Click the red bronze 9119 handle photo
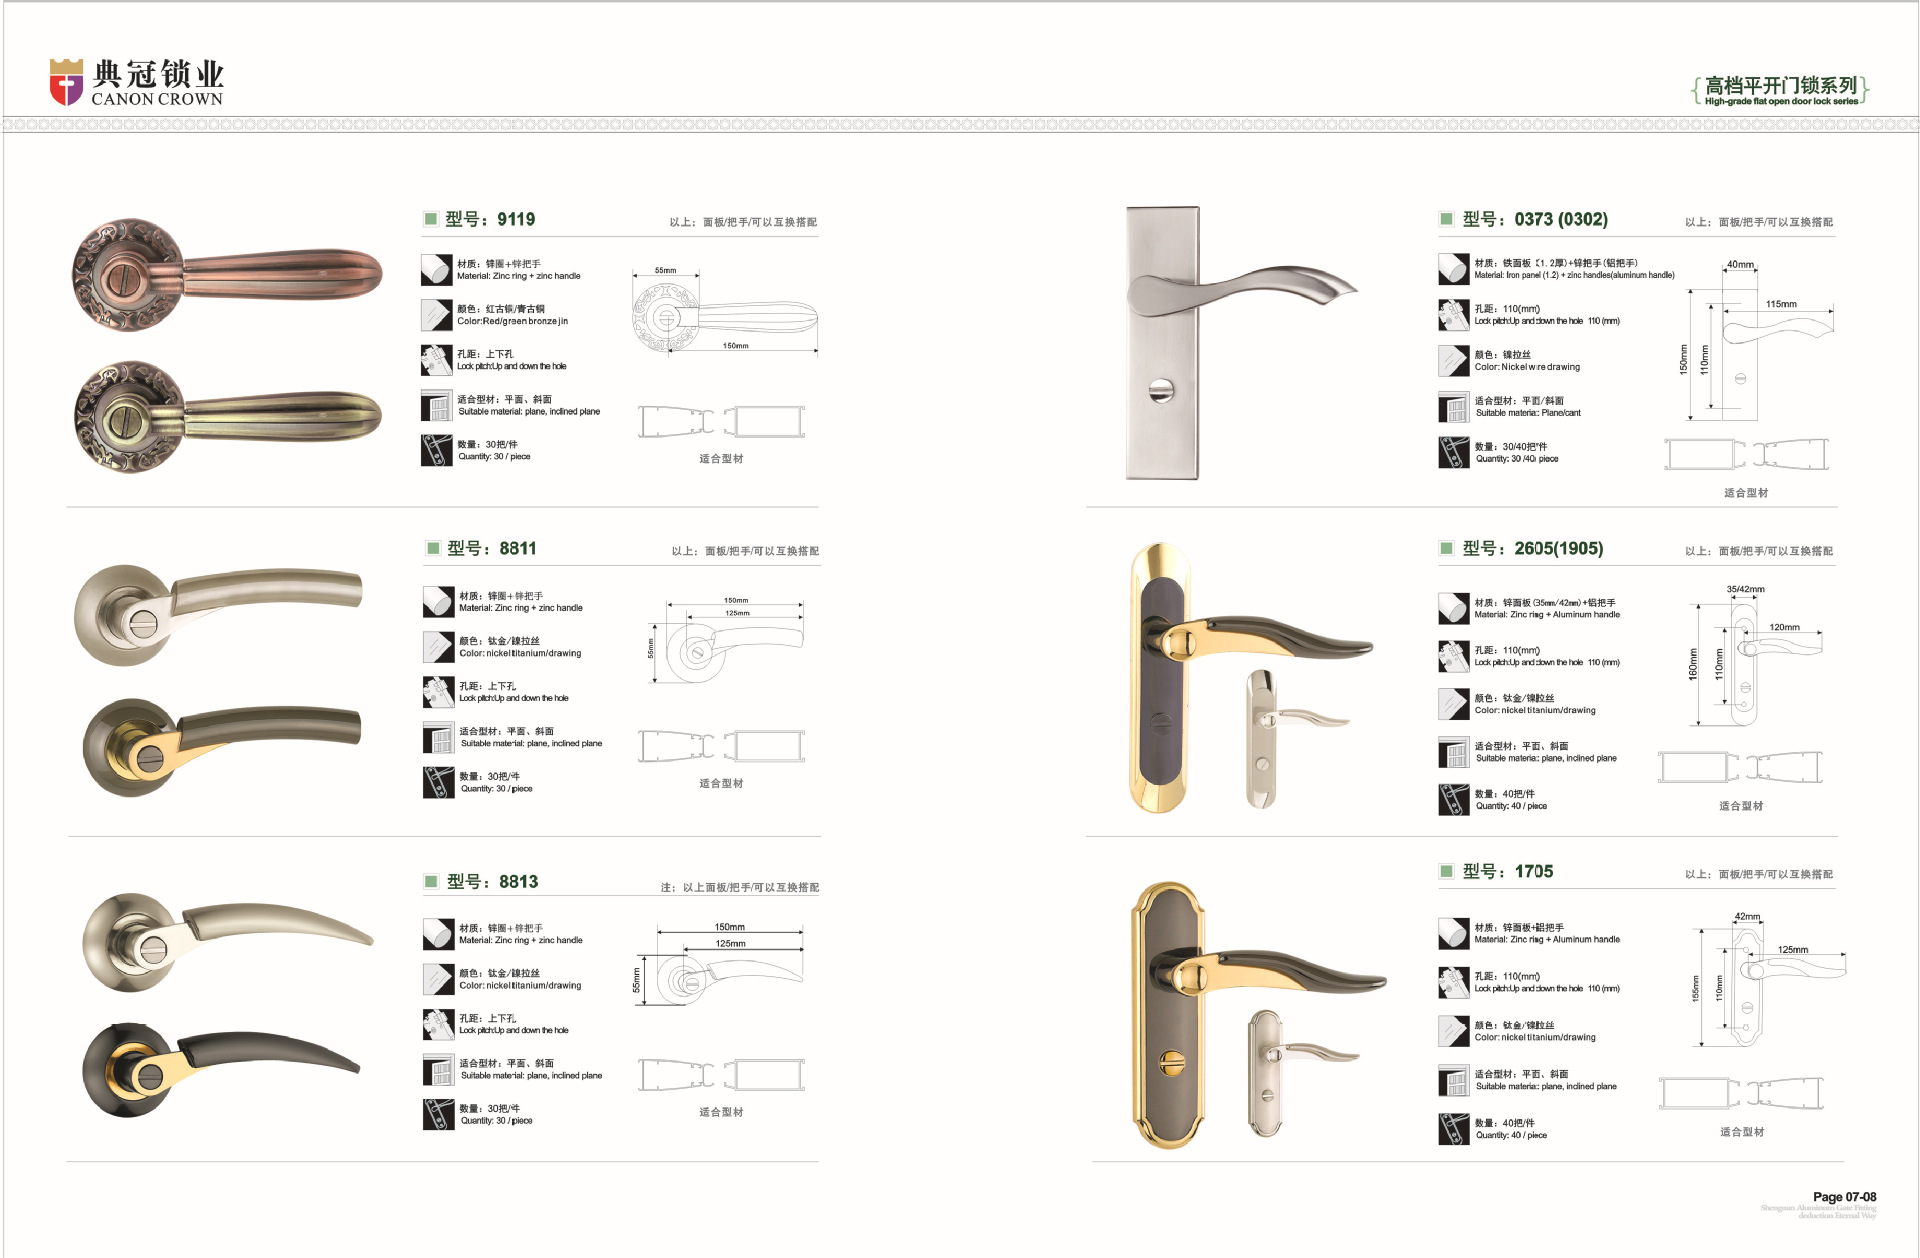The height and width of the screenshot is (1258, 1920). click(227, 275)
